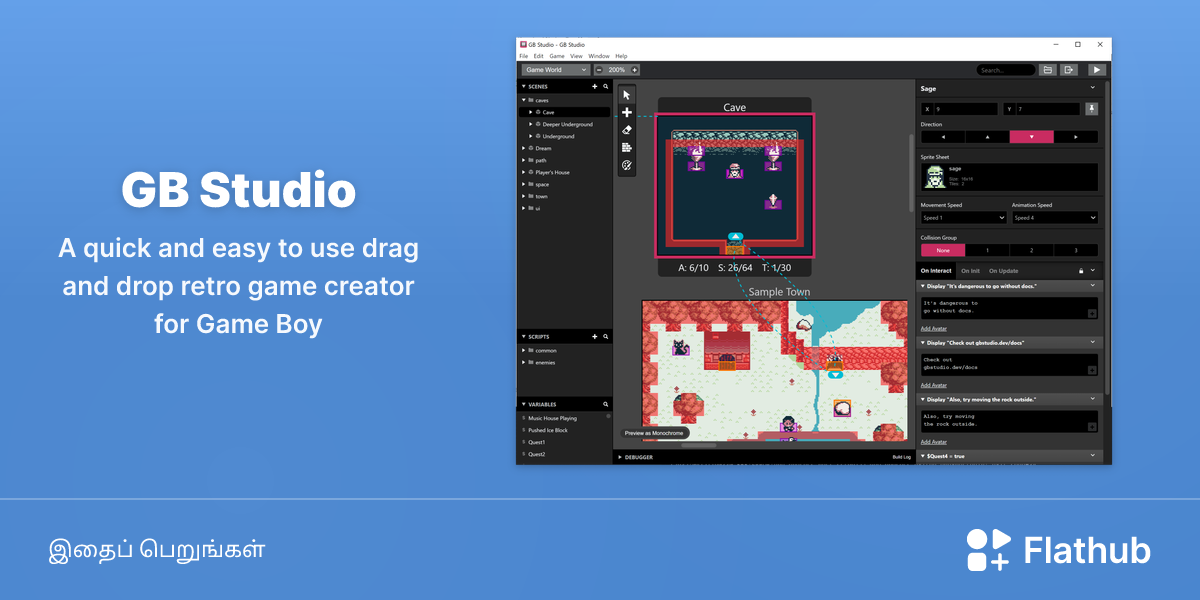This screenshot has height=600, width=1200.
Task: Click the export project icon
Action: point(1069,70)
